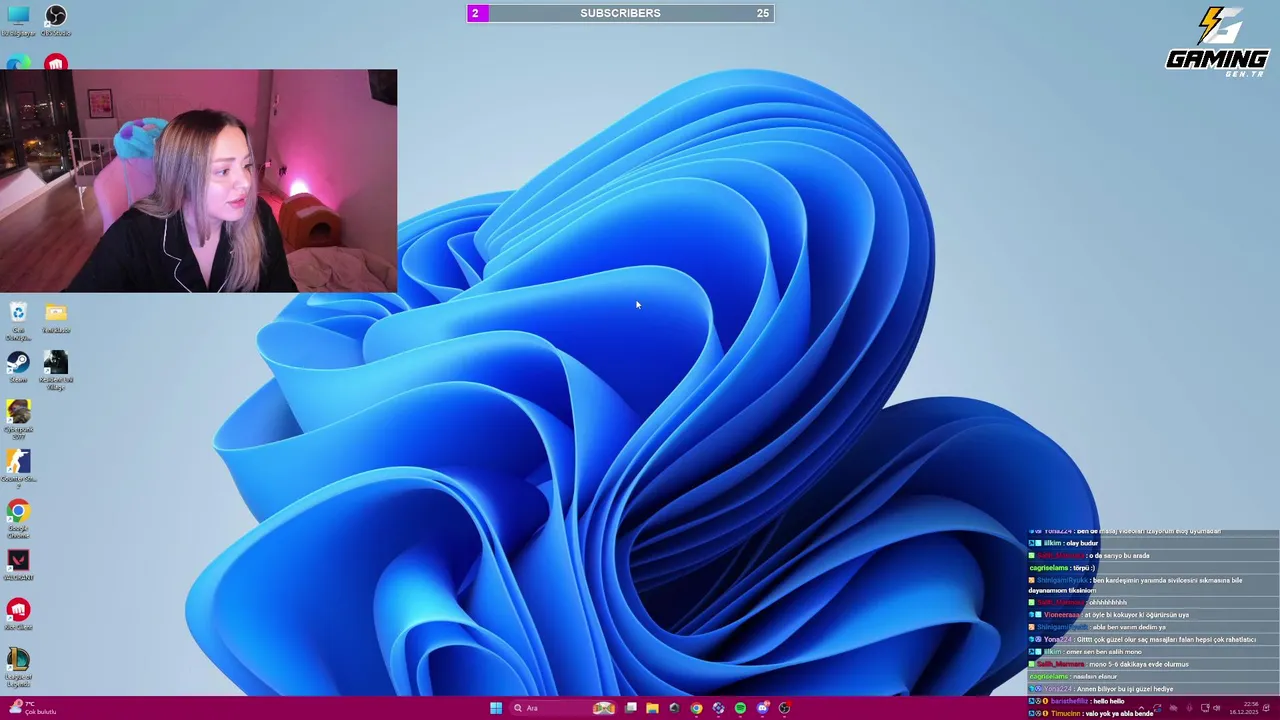This screenshot has width=1280, height=720.
Task: Launch the Google Chrome desktop shortcut
Action: 18,519
